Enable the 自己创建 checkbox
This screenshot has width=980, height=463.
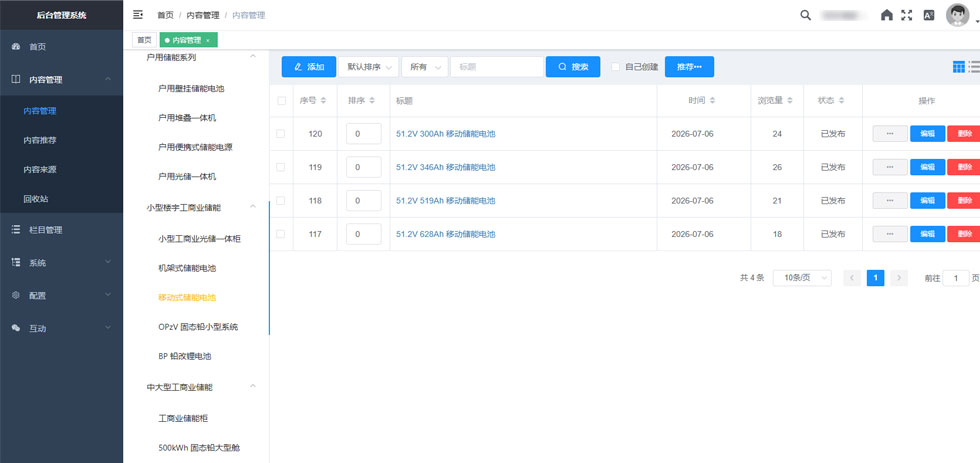pyautogui.click(x=615, y=67)
